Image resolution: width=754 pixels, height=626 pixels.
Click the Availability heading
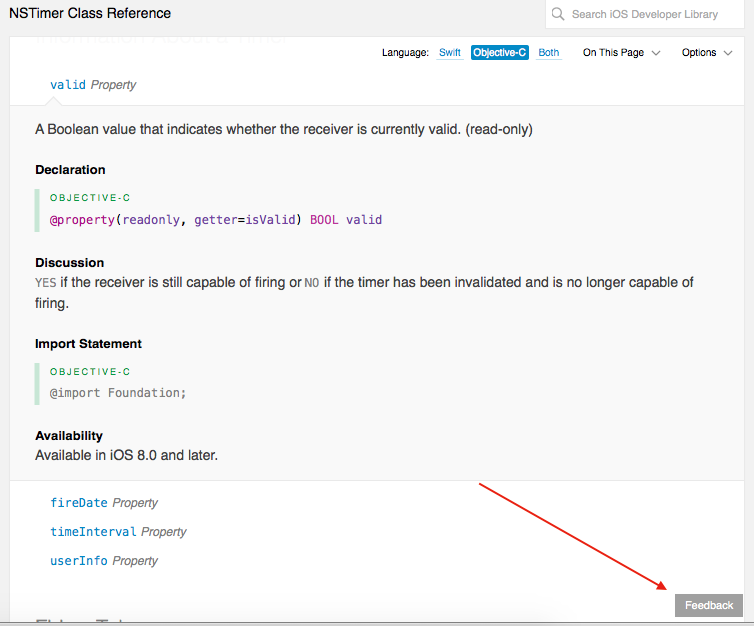pos(69,436)
